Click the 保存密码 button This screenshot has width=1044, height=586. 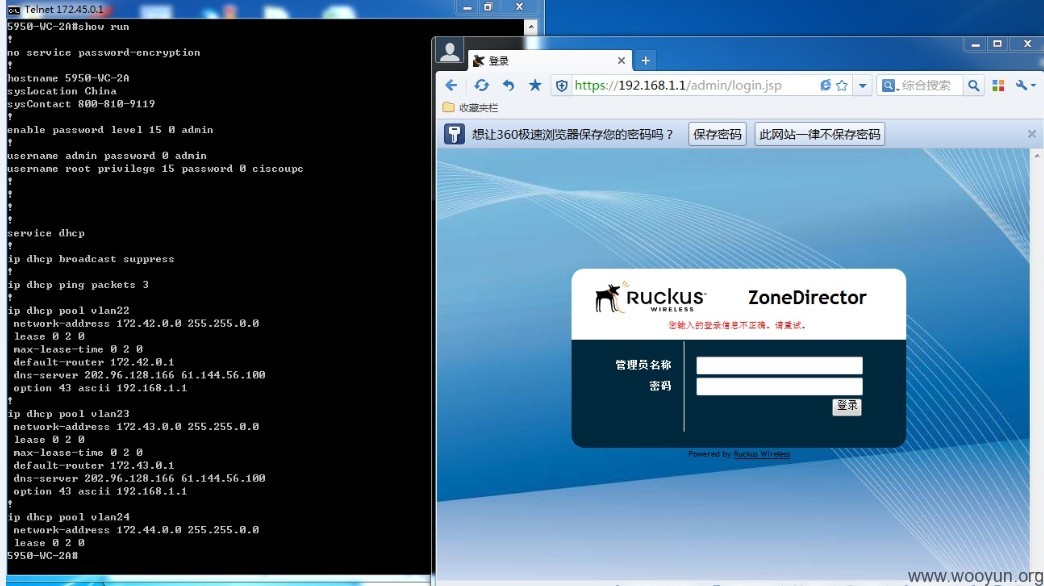click(717, 134)
